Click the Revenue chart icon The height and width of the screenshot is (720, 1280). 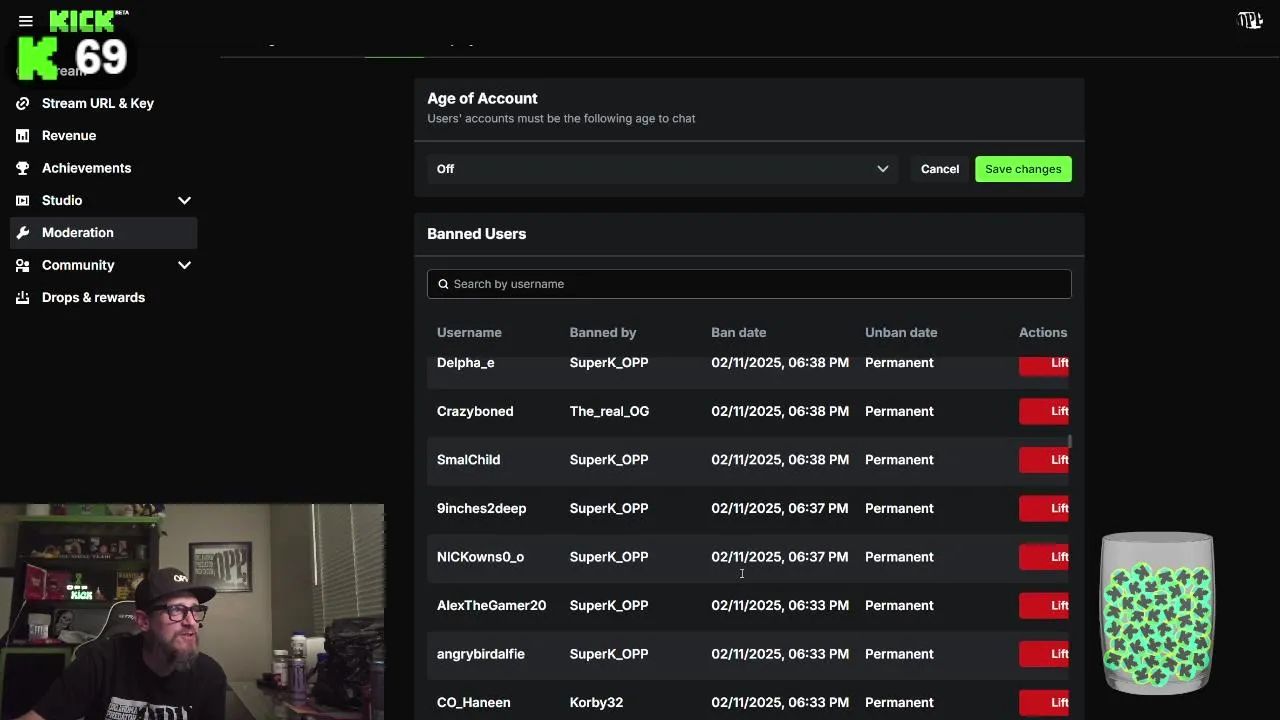click(x=23, y=136)
